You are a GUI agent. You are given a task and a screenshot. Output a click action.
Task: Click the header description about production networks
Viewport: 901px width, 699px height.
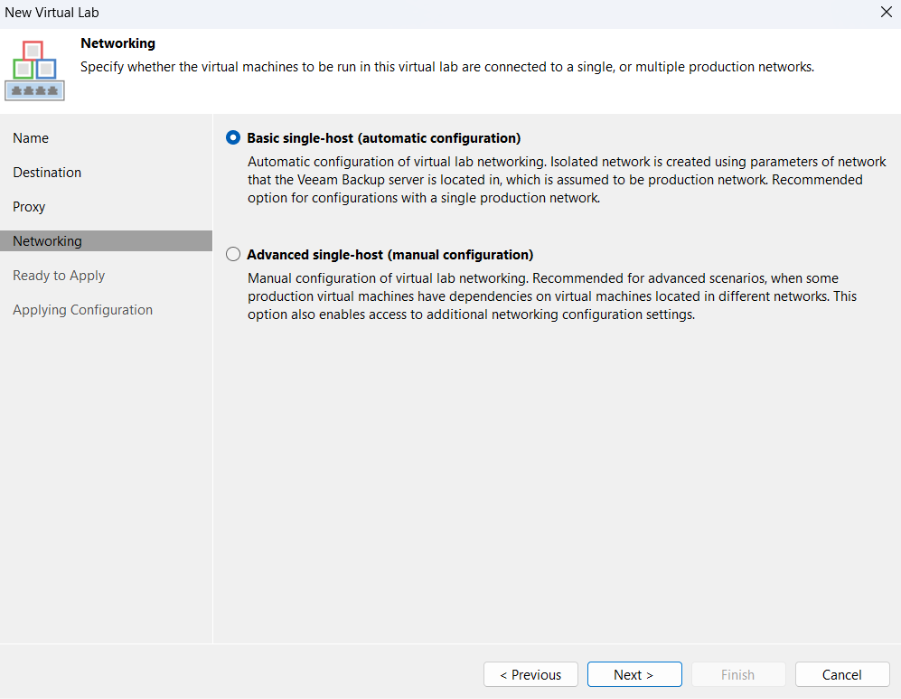point(447,67)
